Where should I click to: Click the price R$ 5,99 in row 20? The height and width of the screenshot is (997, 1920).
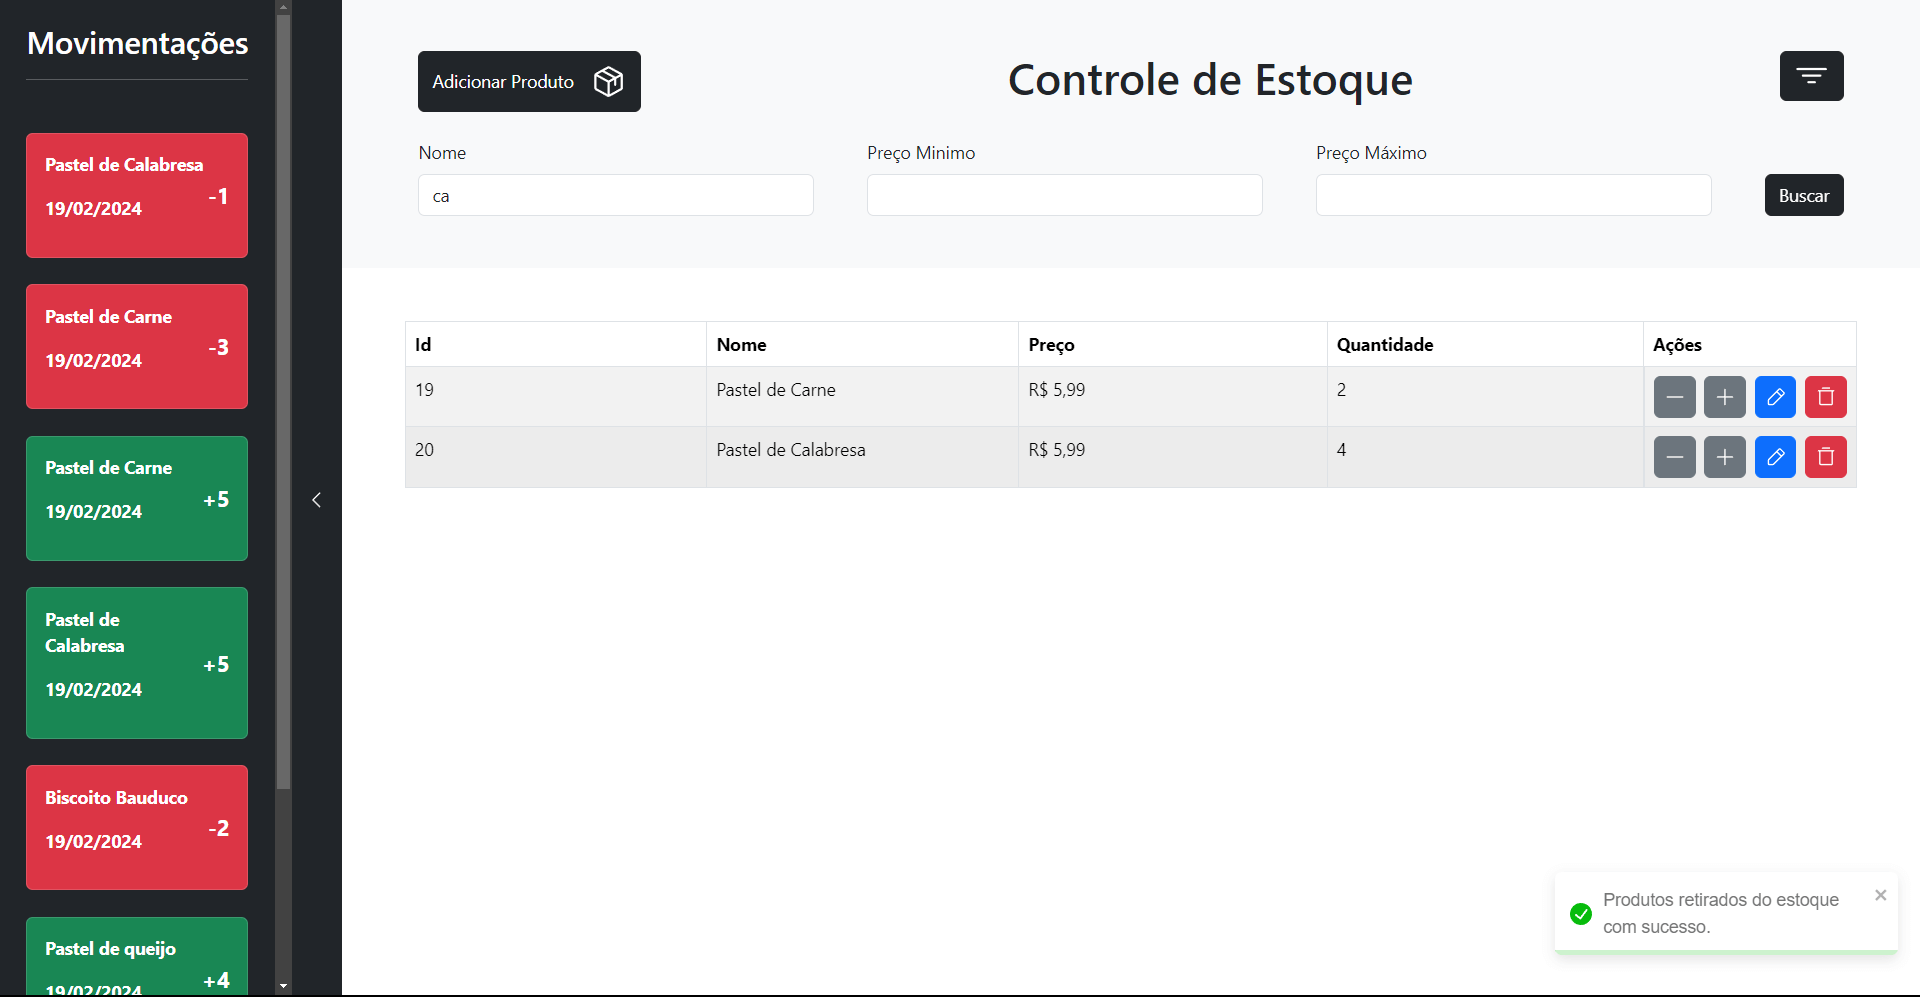pos(1057,450)
